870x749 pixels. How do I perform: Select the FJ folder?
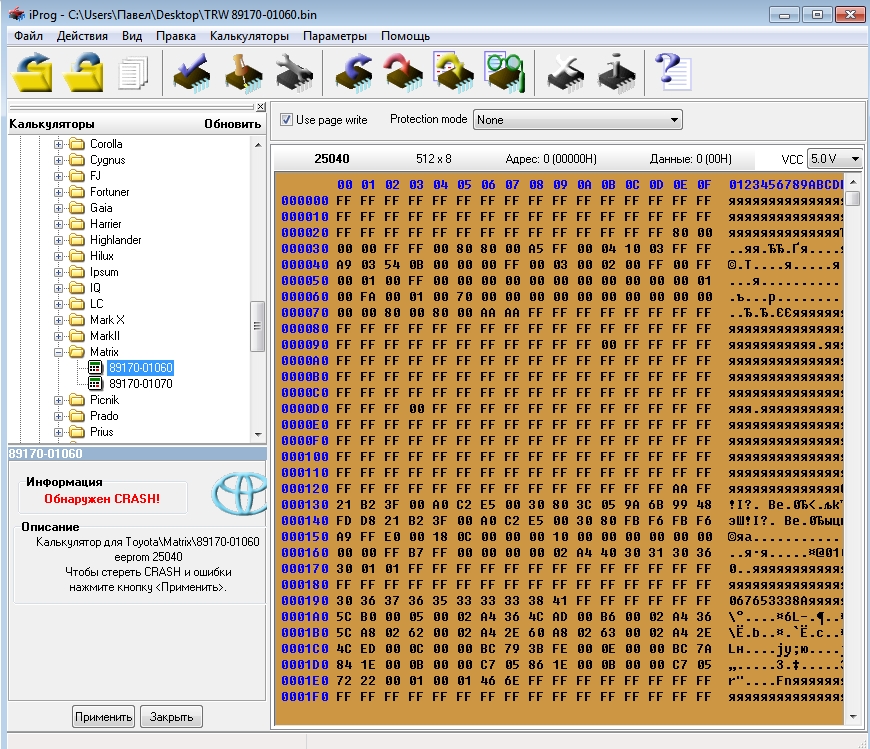pyautogui.click(x=95, y=176)
